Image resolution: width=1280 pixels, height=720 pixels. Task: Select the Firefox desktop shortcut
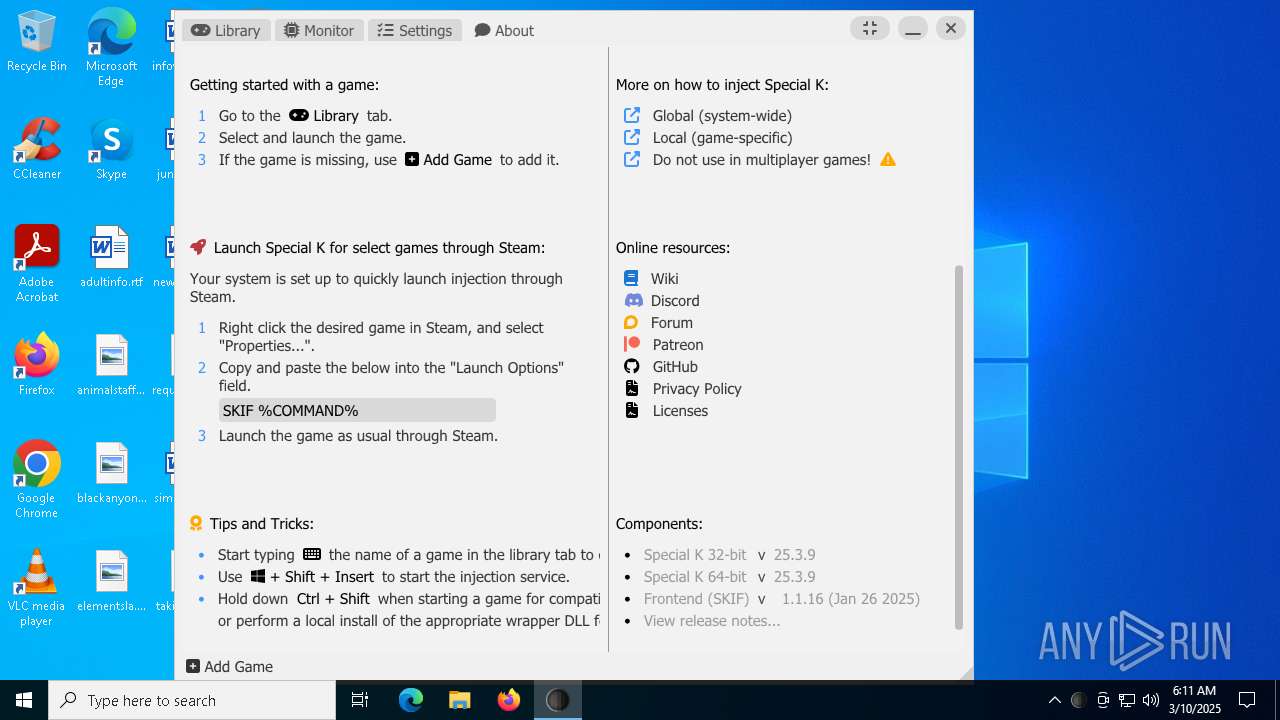click(37, 365)
